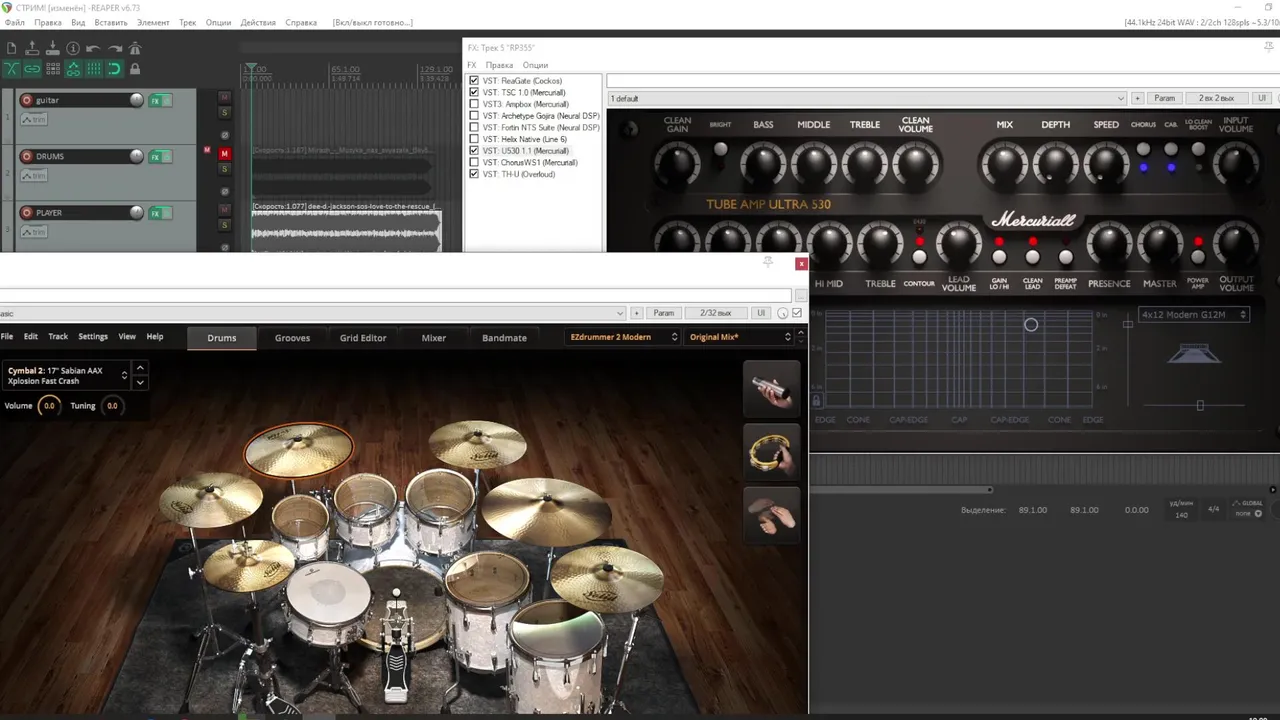1280x720 pixels.
Task: Open the EZdrummer 2 Modern library dropdown
Action: pos(624,337)
